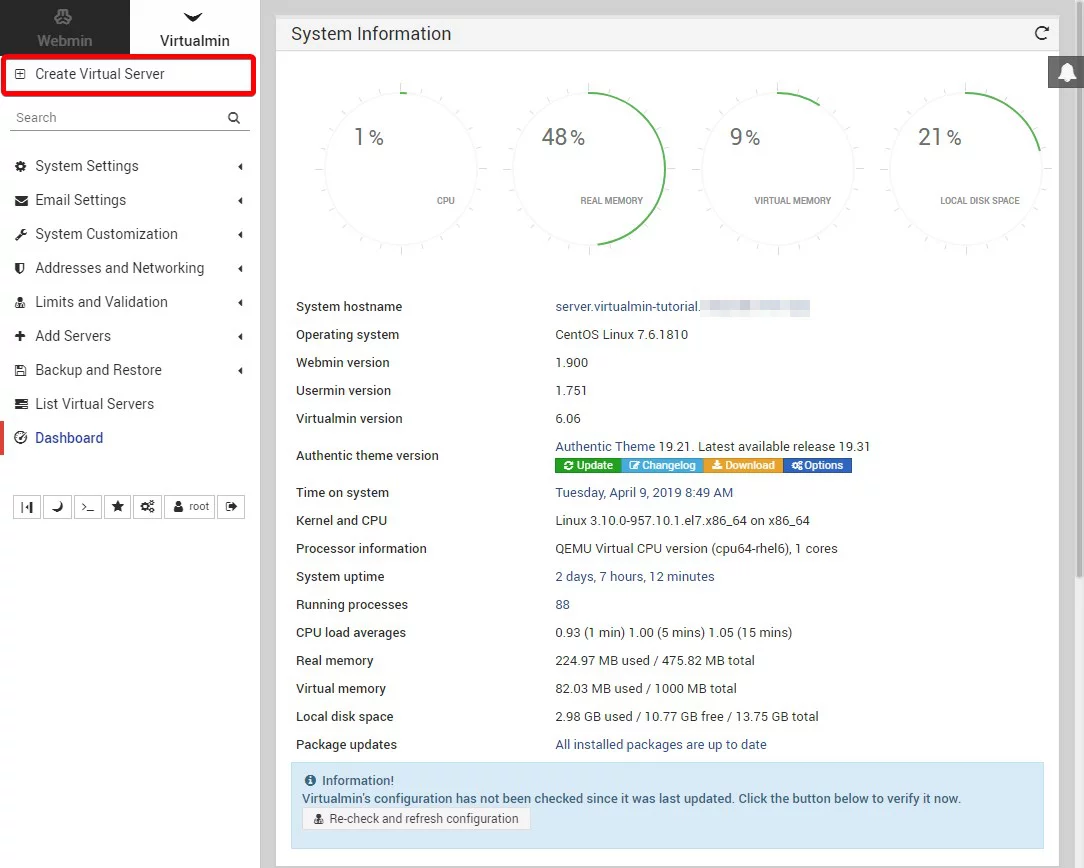Image resolution: width=1084 pixels, height=868 pixels.
Task: Open List Virtual Servers
Action: pos(129,404)
